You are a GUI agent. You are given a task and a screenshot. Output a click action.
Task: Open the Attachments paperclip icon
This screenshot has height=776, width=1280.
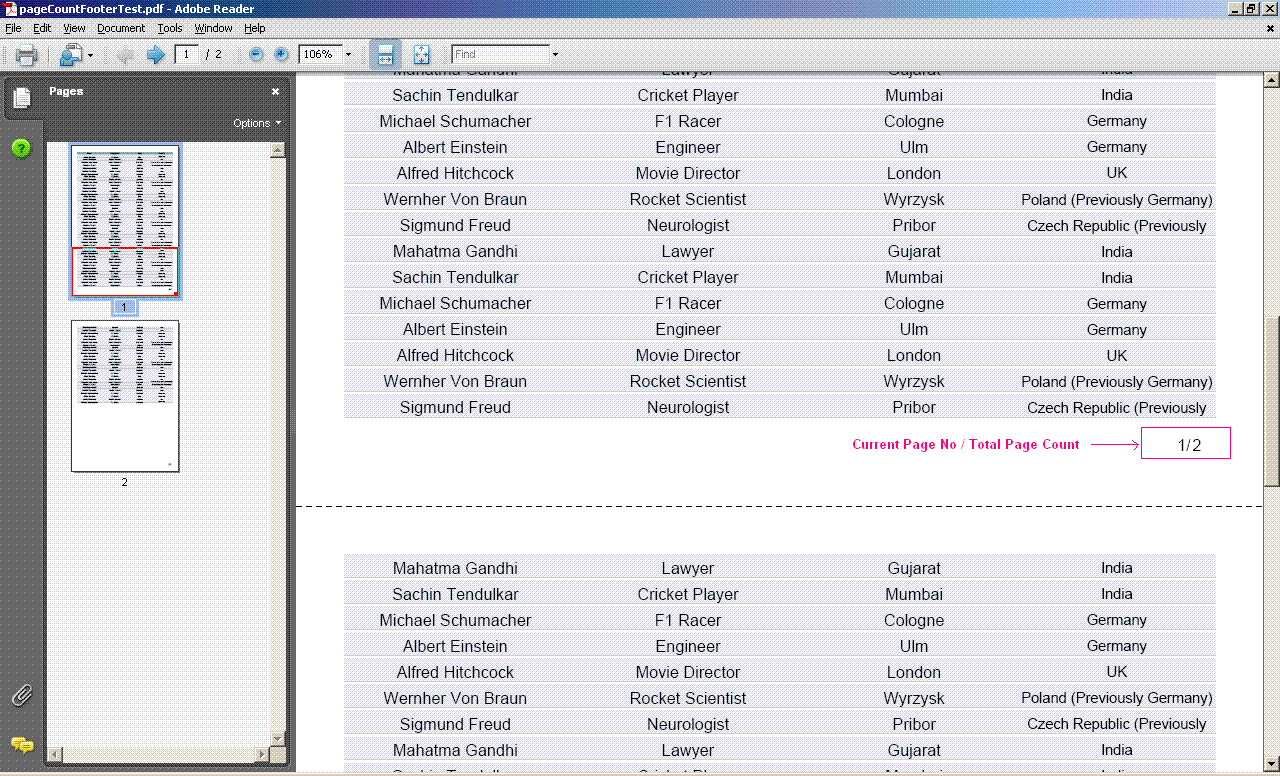(21, 696)
